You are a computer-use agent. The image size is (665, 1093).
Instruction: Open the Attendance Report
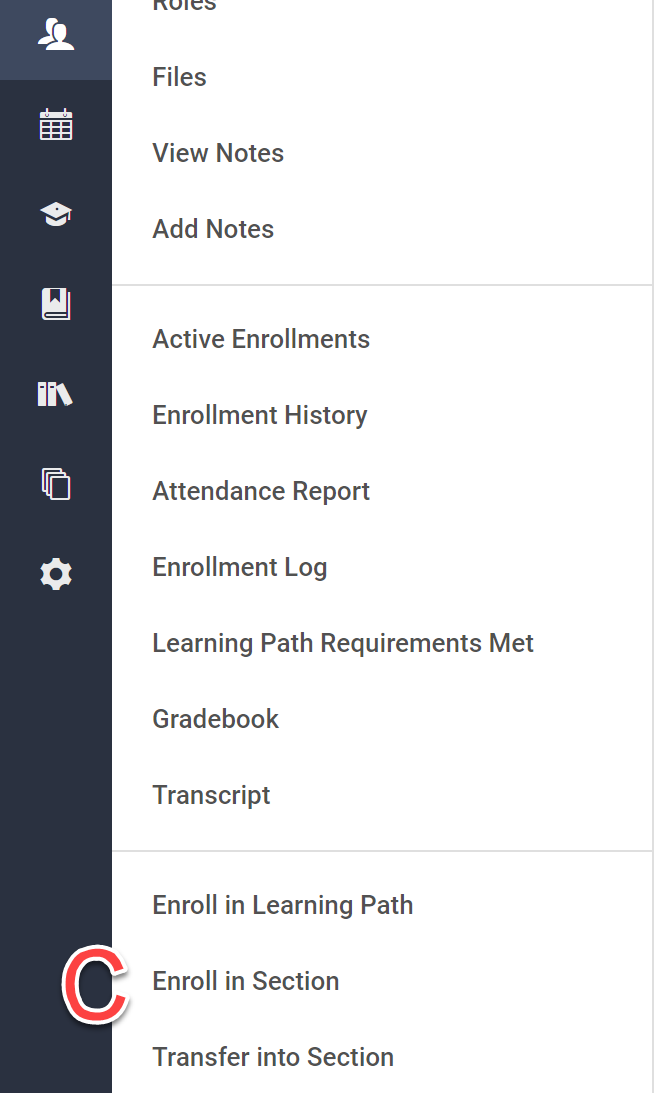(261, 491)
